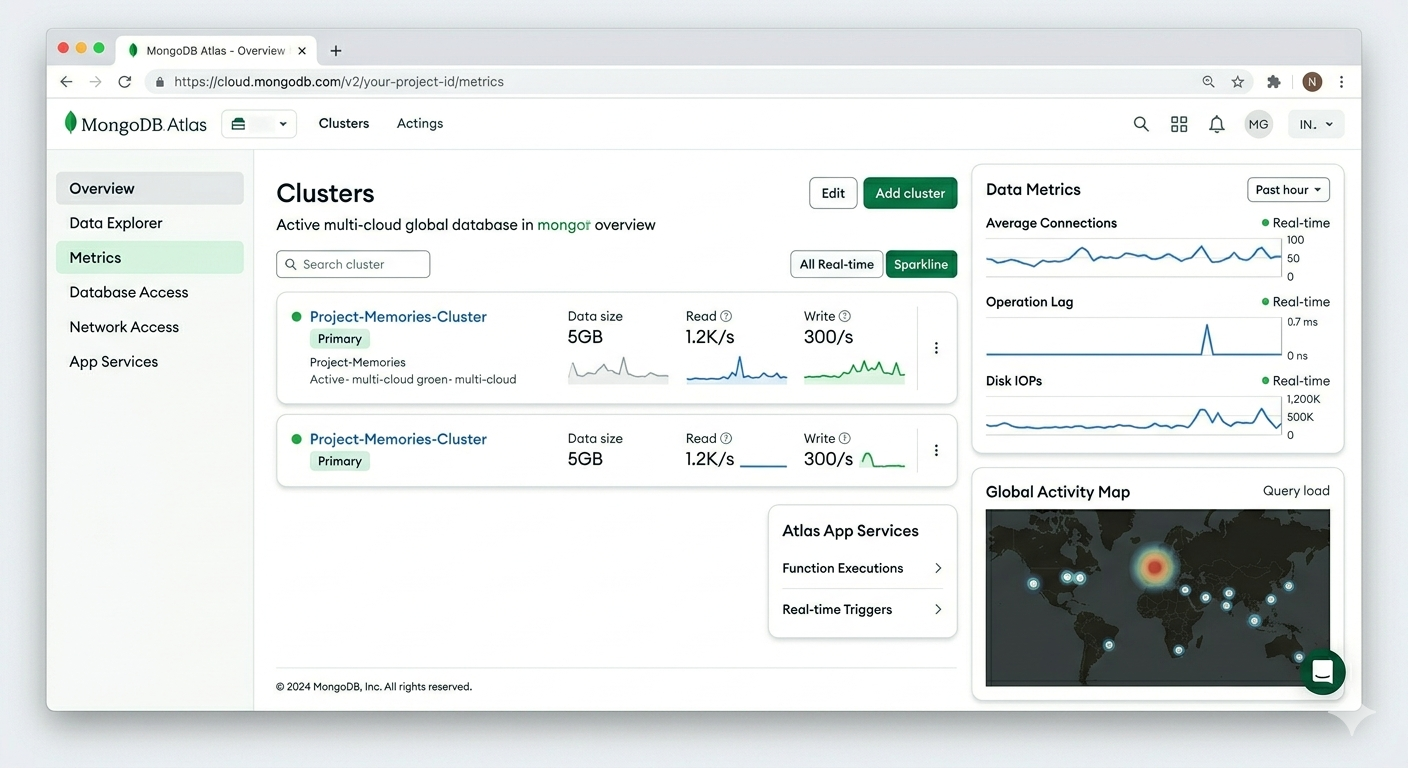Click the Read info icon in first cluster
Image resolution: width=1408 pixels, height=768 pixels.
pyautogui.click(x=726, y=316)
